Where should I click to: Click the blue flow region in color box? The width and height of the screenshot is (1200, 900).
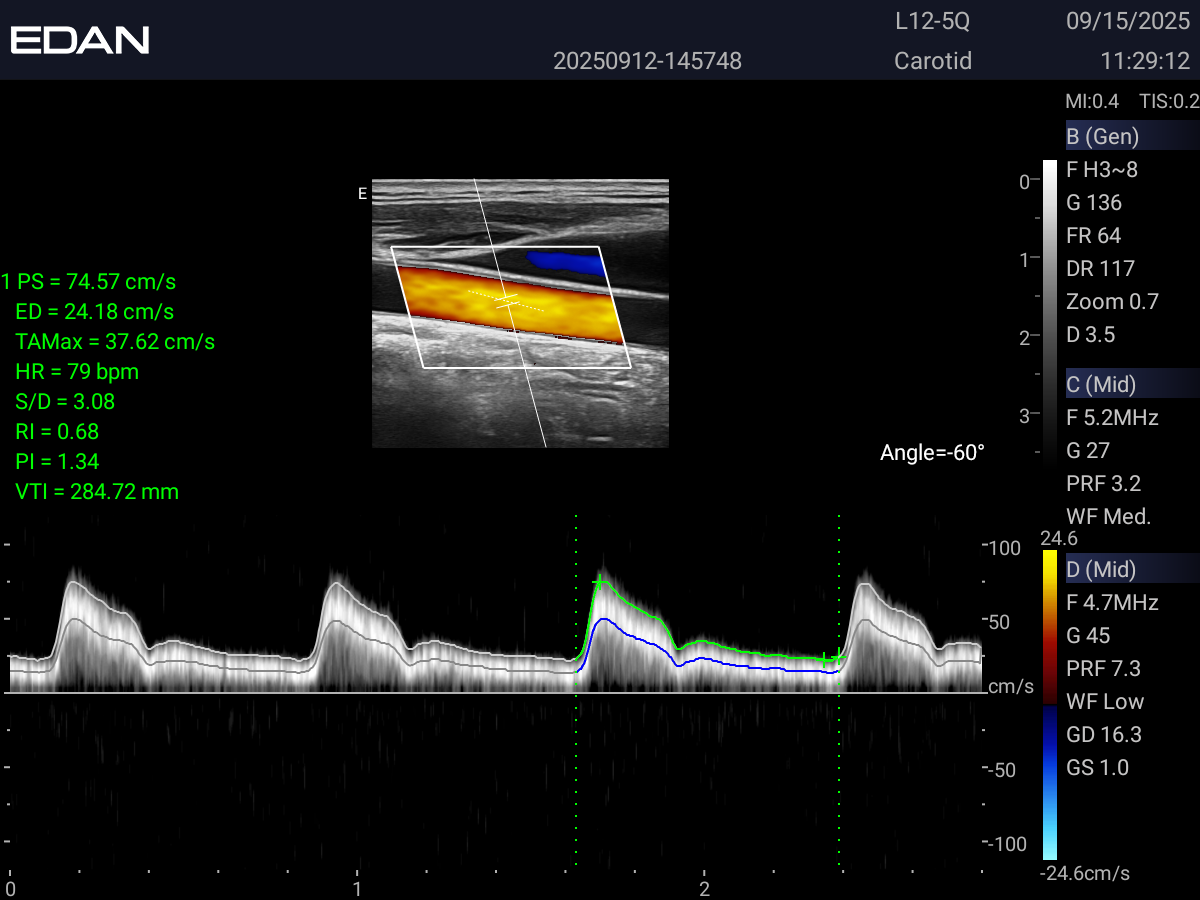[566, 263]
